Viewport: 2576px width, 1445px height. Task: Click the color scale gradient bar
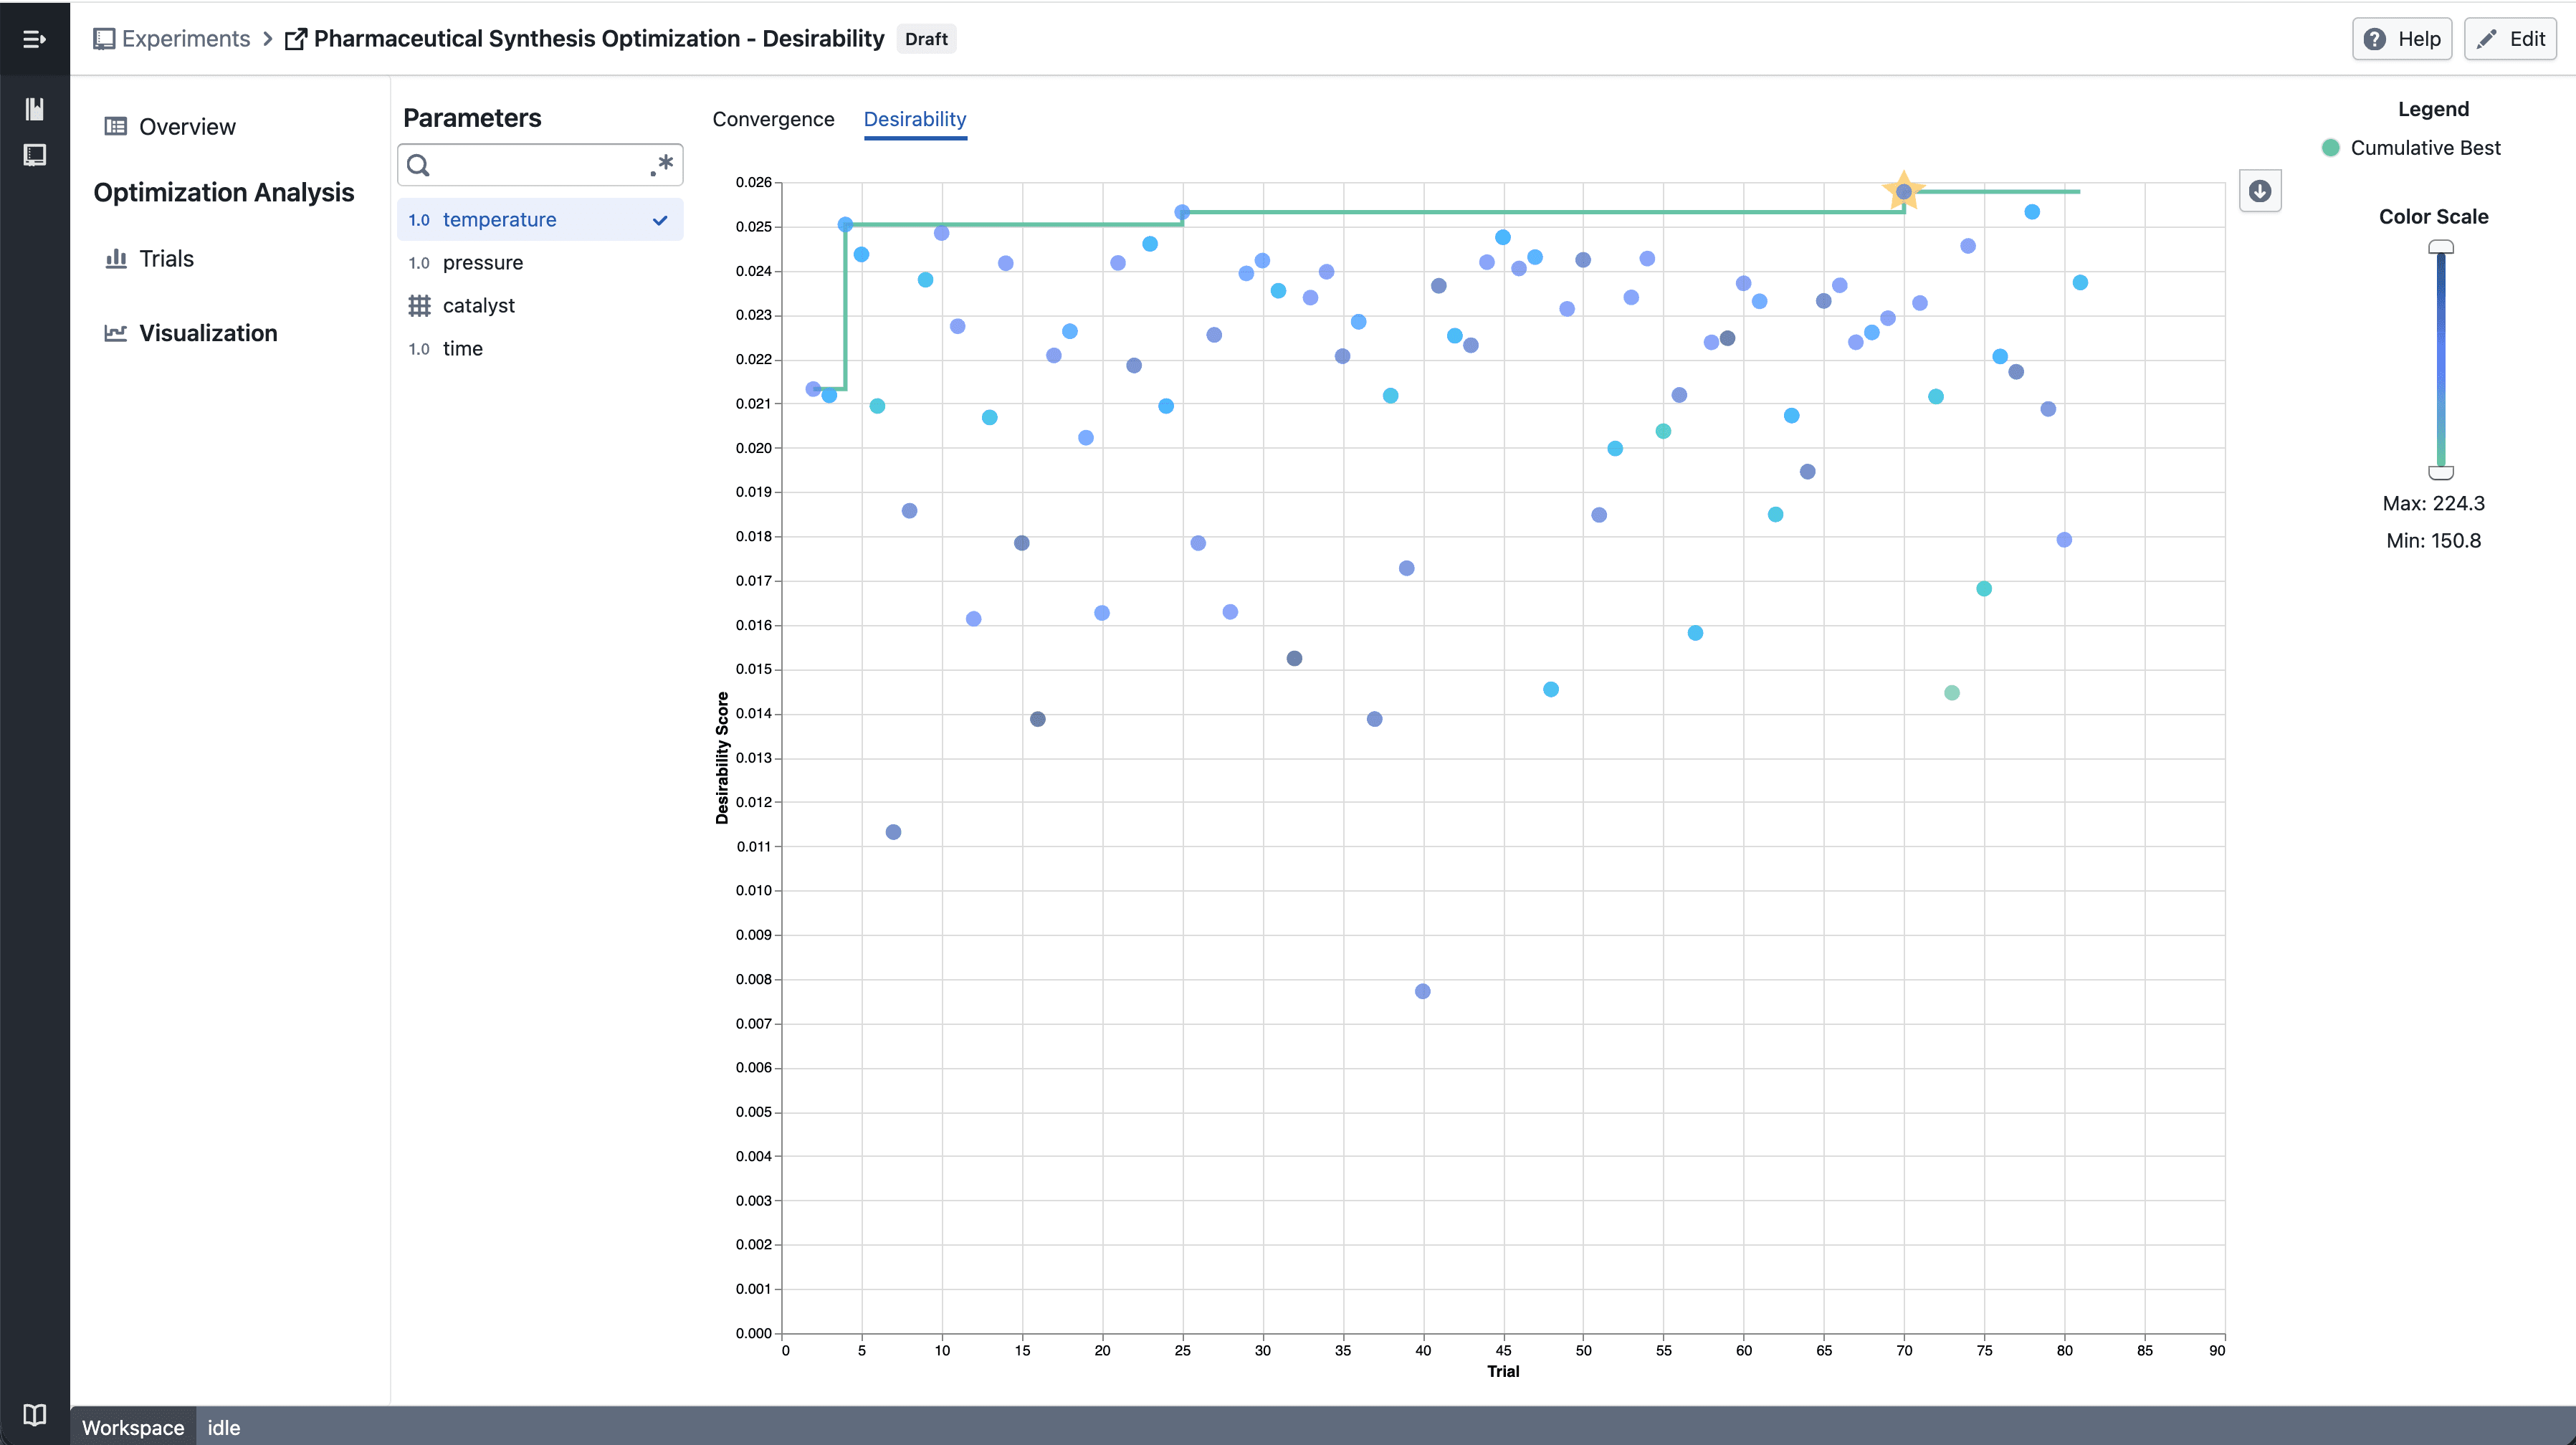2441,360
